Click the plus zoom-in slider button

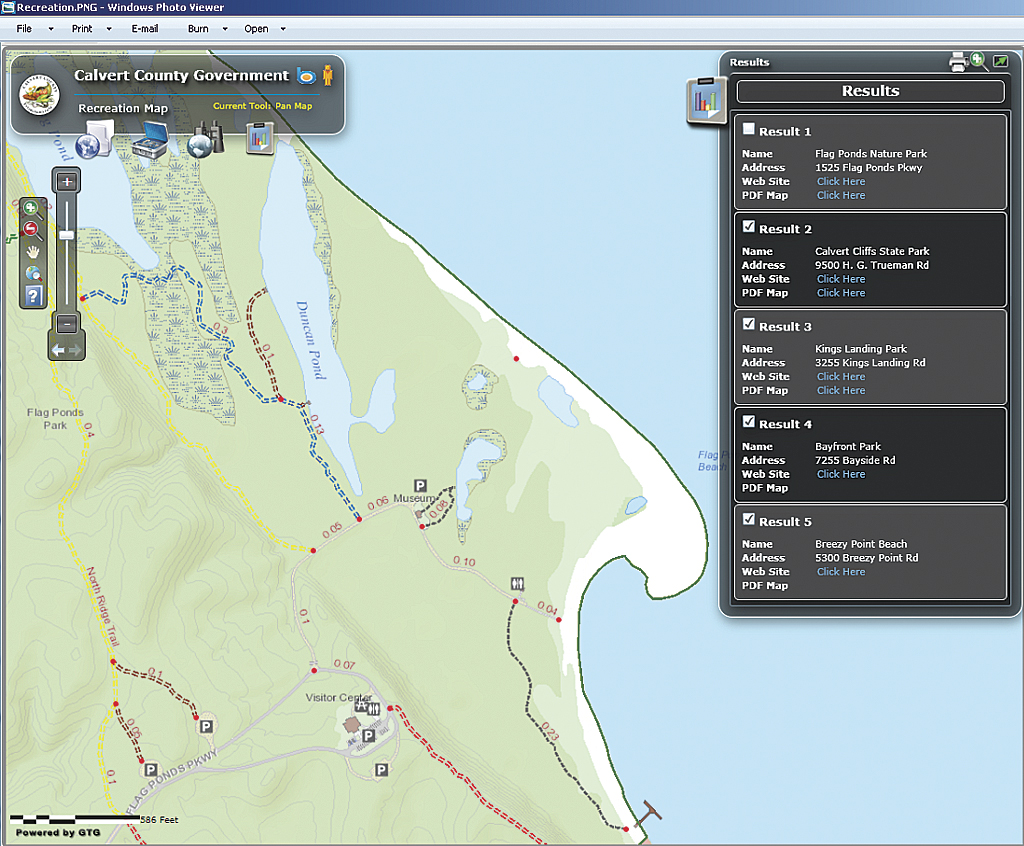click(x=67, y=182)
